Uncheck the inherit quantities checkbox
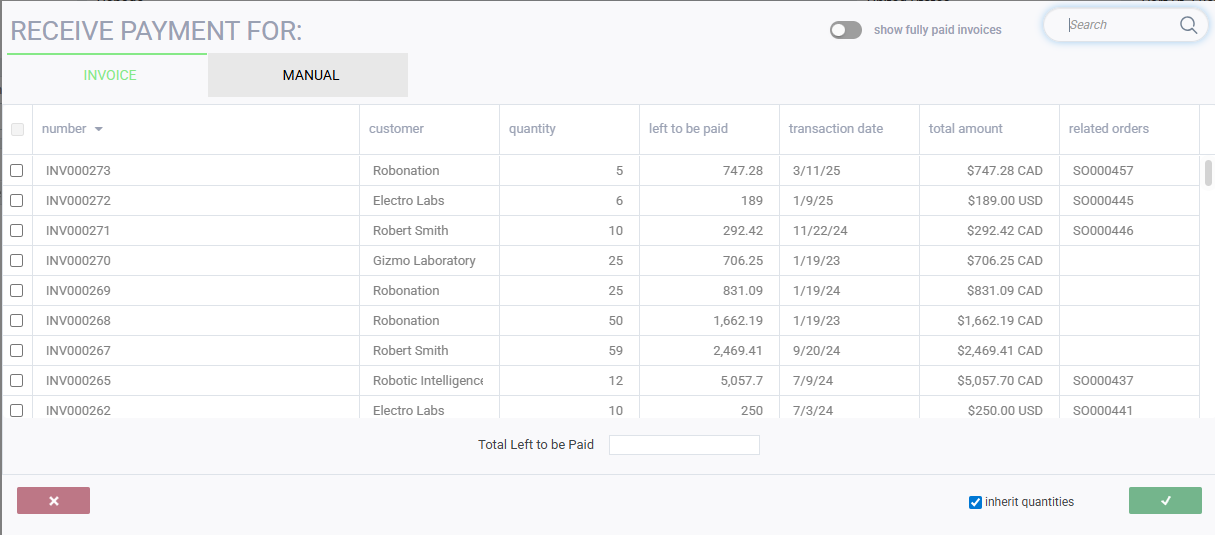 [975, 502]
